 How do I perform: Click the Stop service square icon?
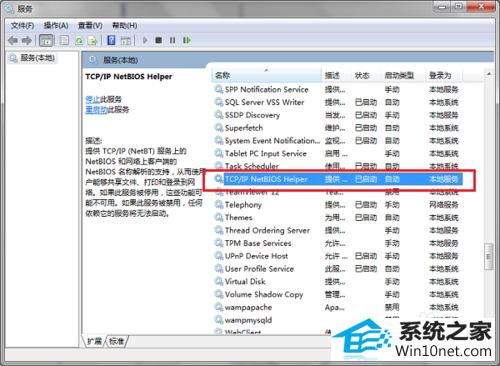coord(159,40)
